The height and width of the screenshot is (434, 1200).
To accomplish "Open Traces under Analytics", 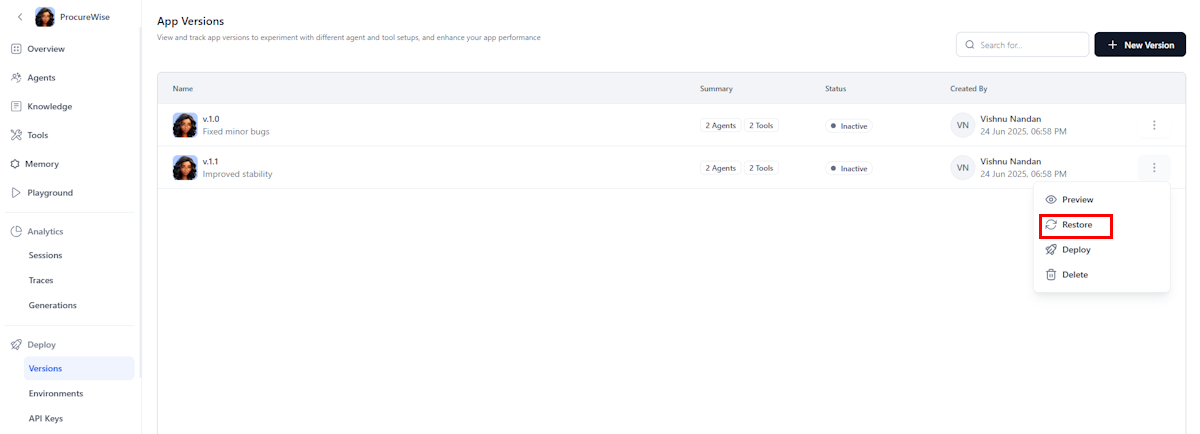I will coord(41,281).
